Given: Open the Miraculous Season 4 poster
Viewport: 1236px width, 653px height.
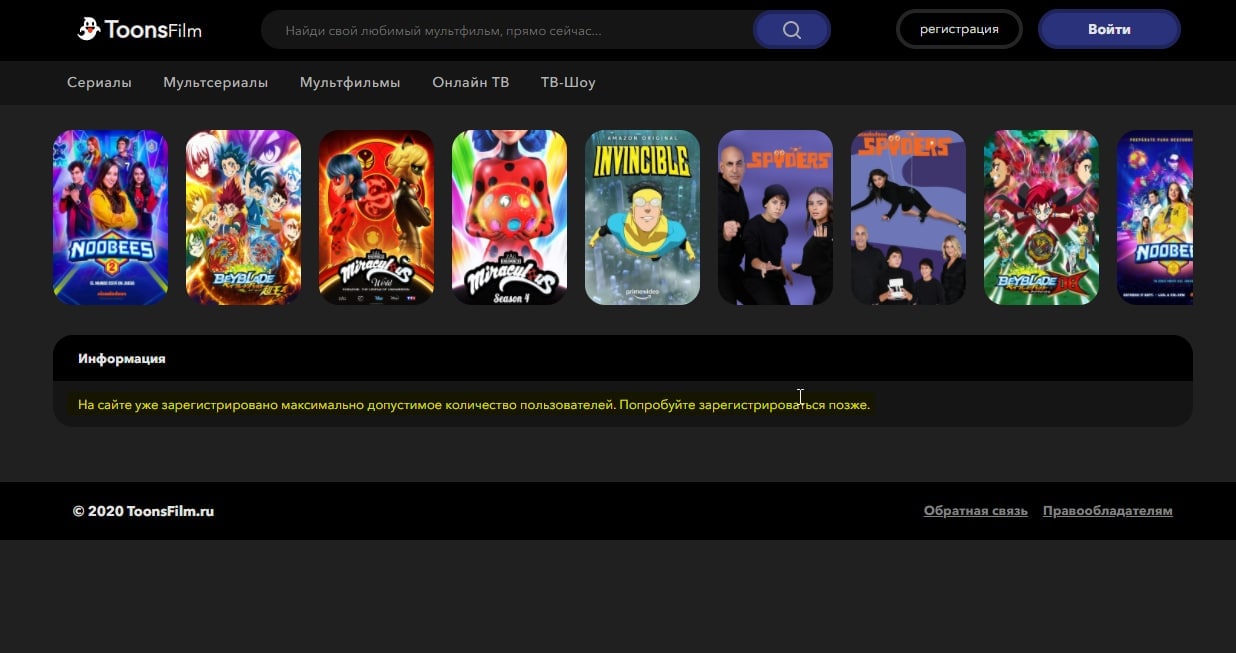Looking at the screenshot, I should [x=509, y=217].
